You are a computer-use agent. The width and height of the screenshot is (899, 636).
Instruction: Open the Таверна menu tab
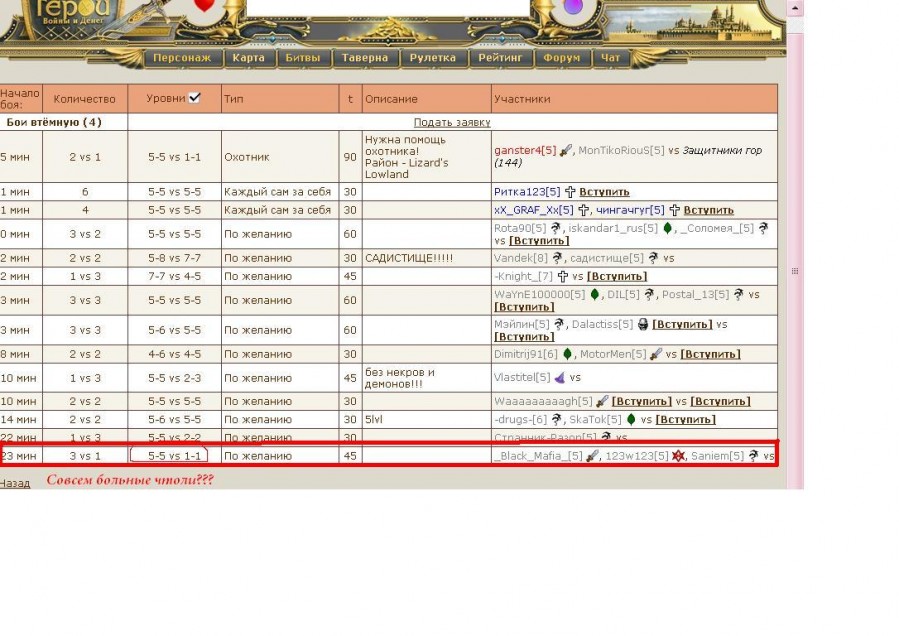[x=365, y=58]
